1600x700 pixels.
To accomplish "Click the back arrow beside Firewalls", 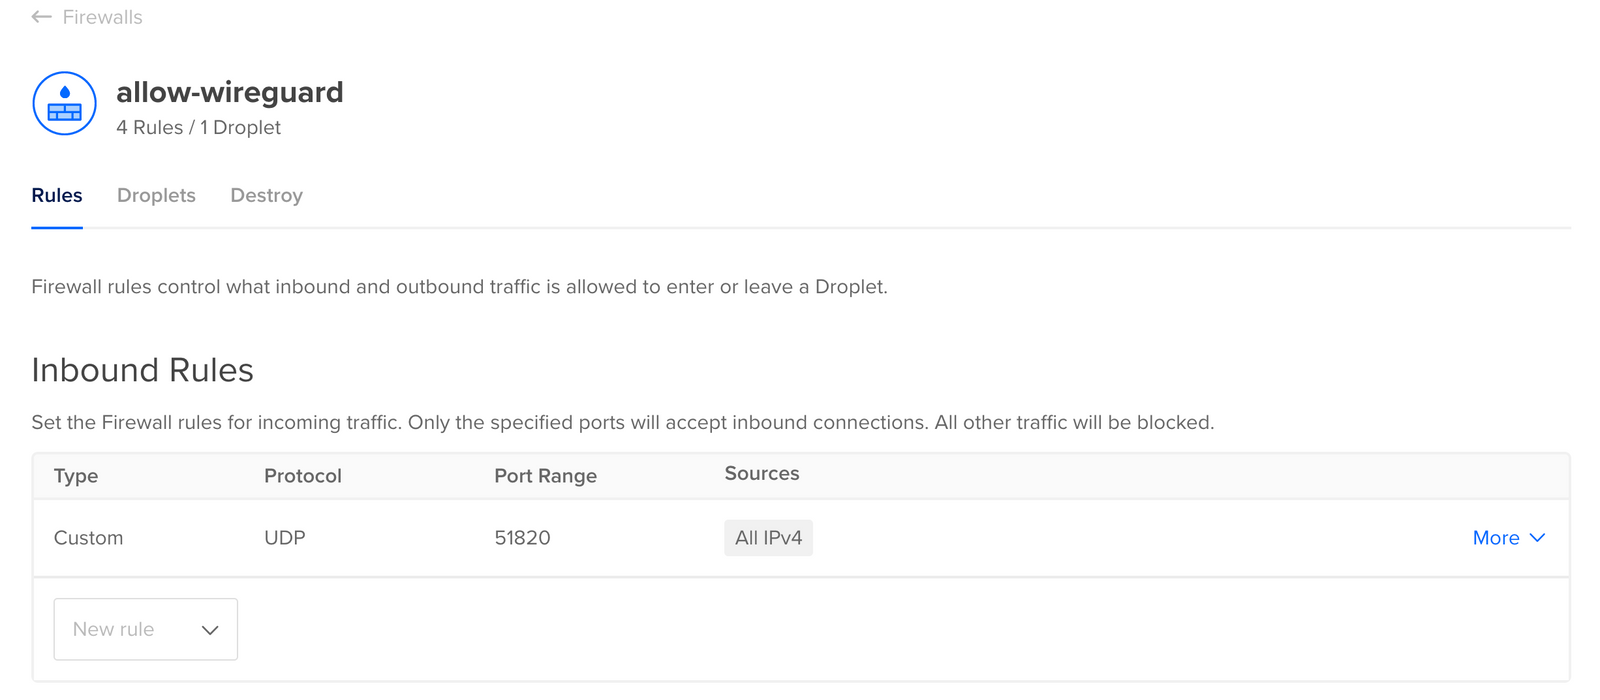I will (x=40, y=16).
